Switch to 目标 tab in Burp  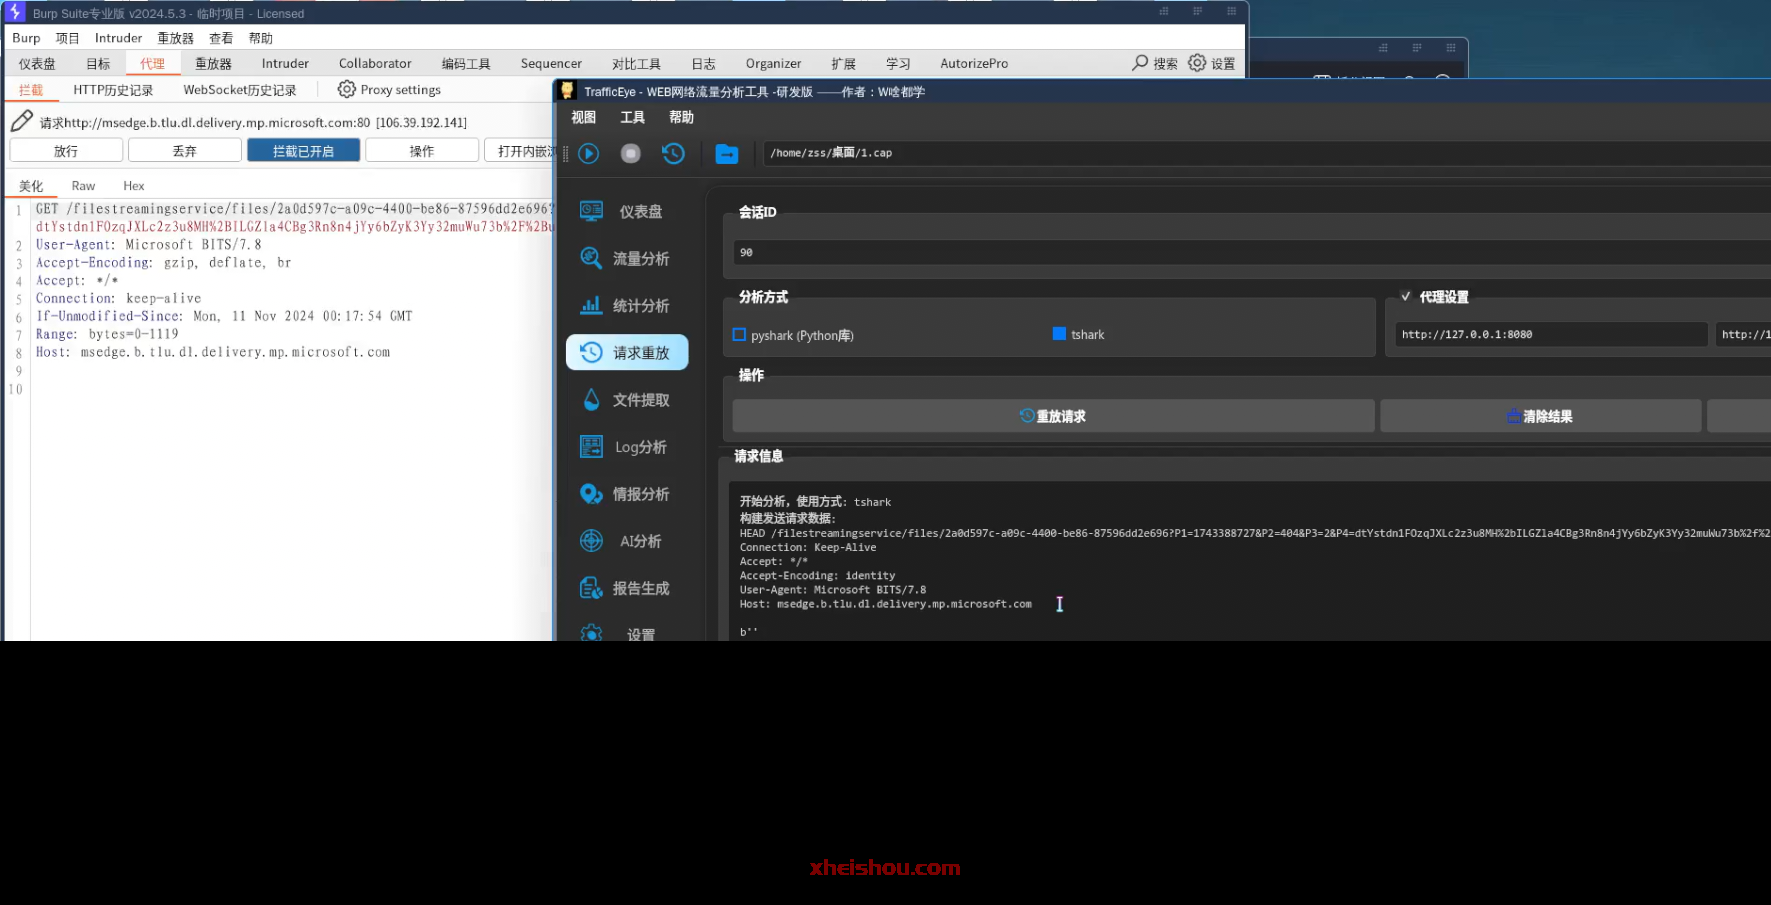[98, 63]
